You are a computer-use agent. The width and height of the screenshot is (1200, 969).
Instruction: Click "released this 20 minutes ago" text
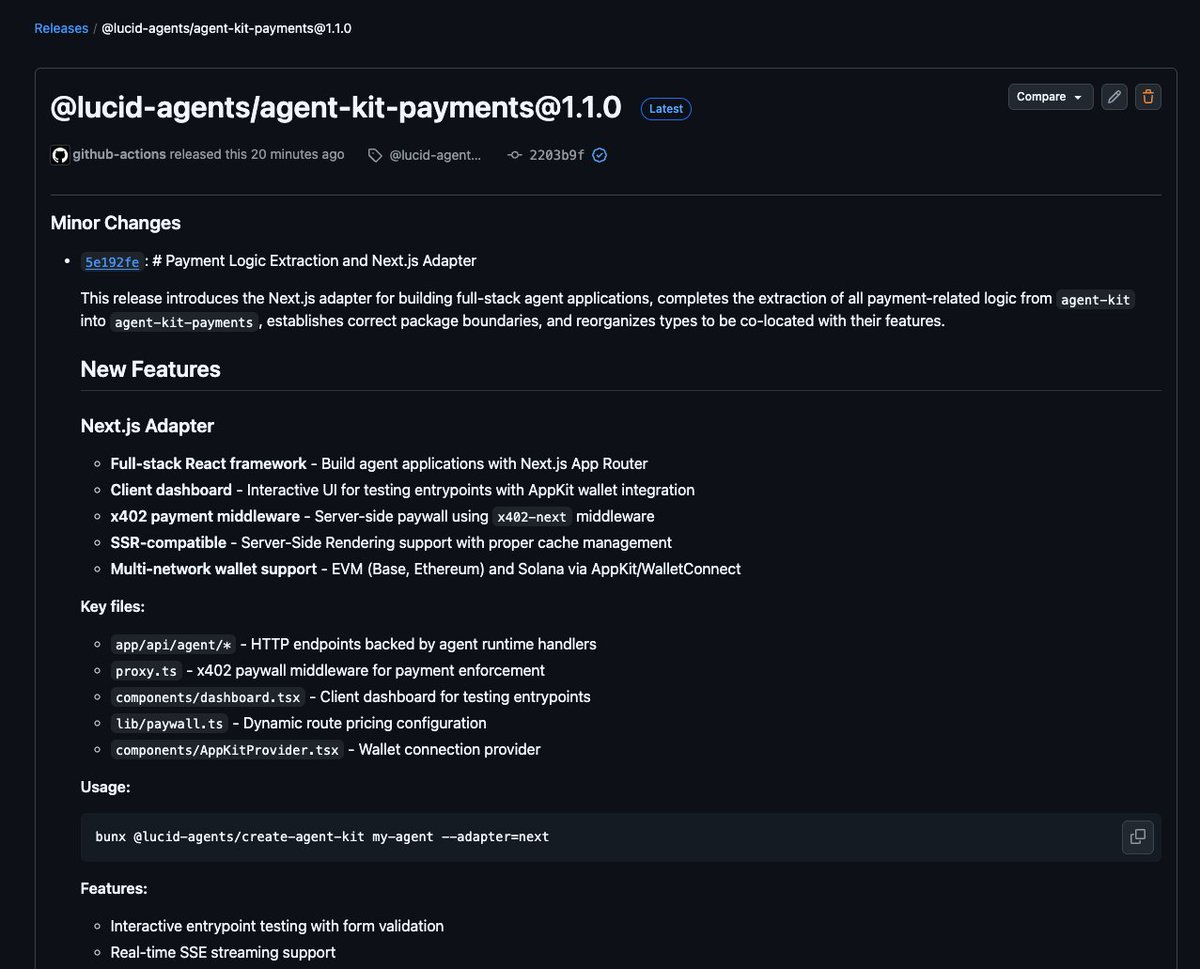click(257, 155)
